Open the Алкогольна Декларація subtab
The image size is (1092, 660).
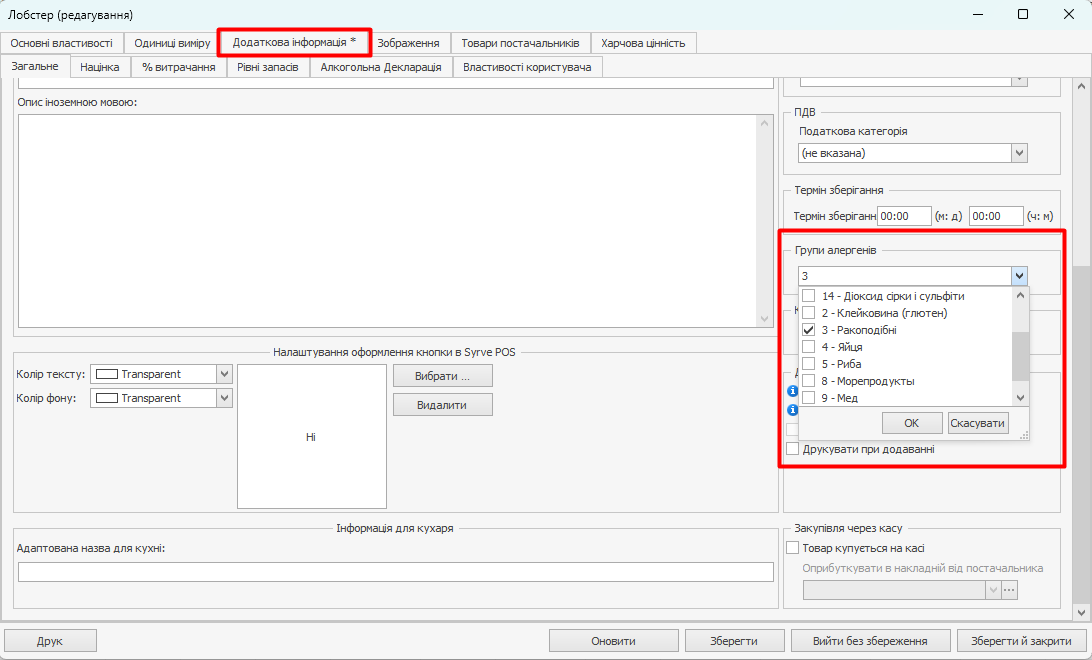click(380, 67)
